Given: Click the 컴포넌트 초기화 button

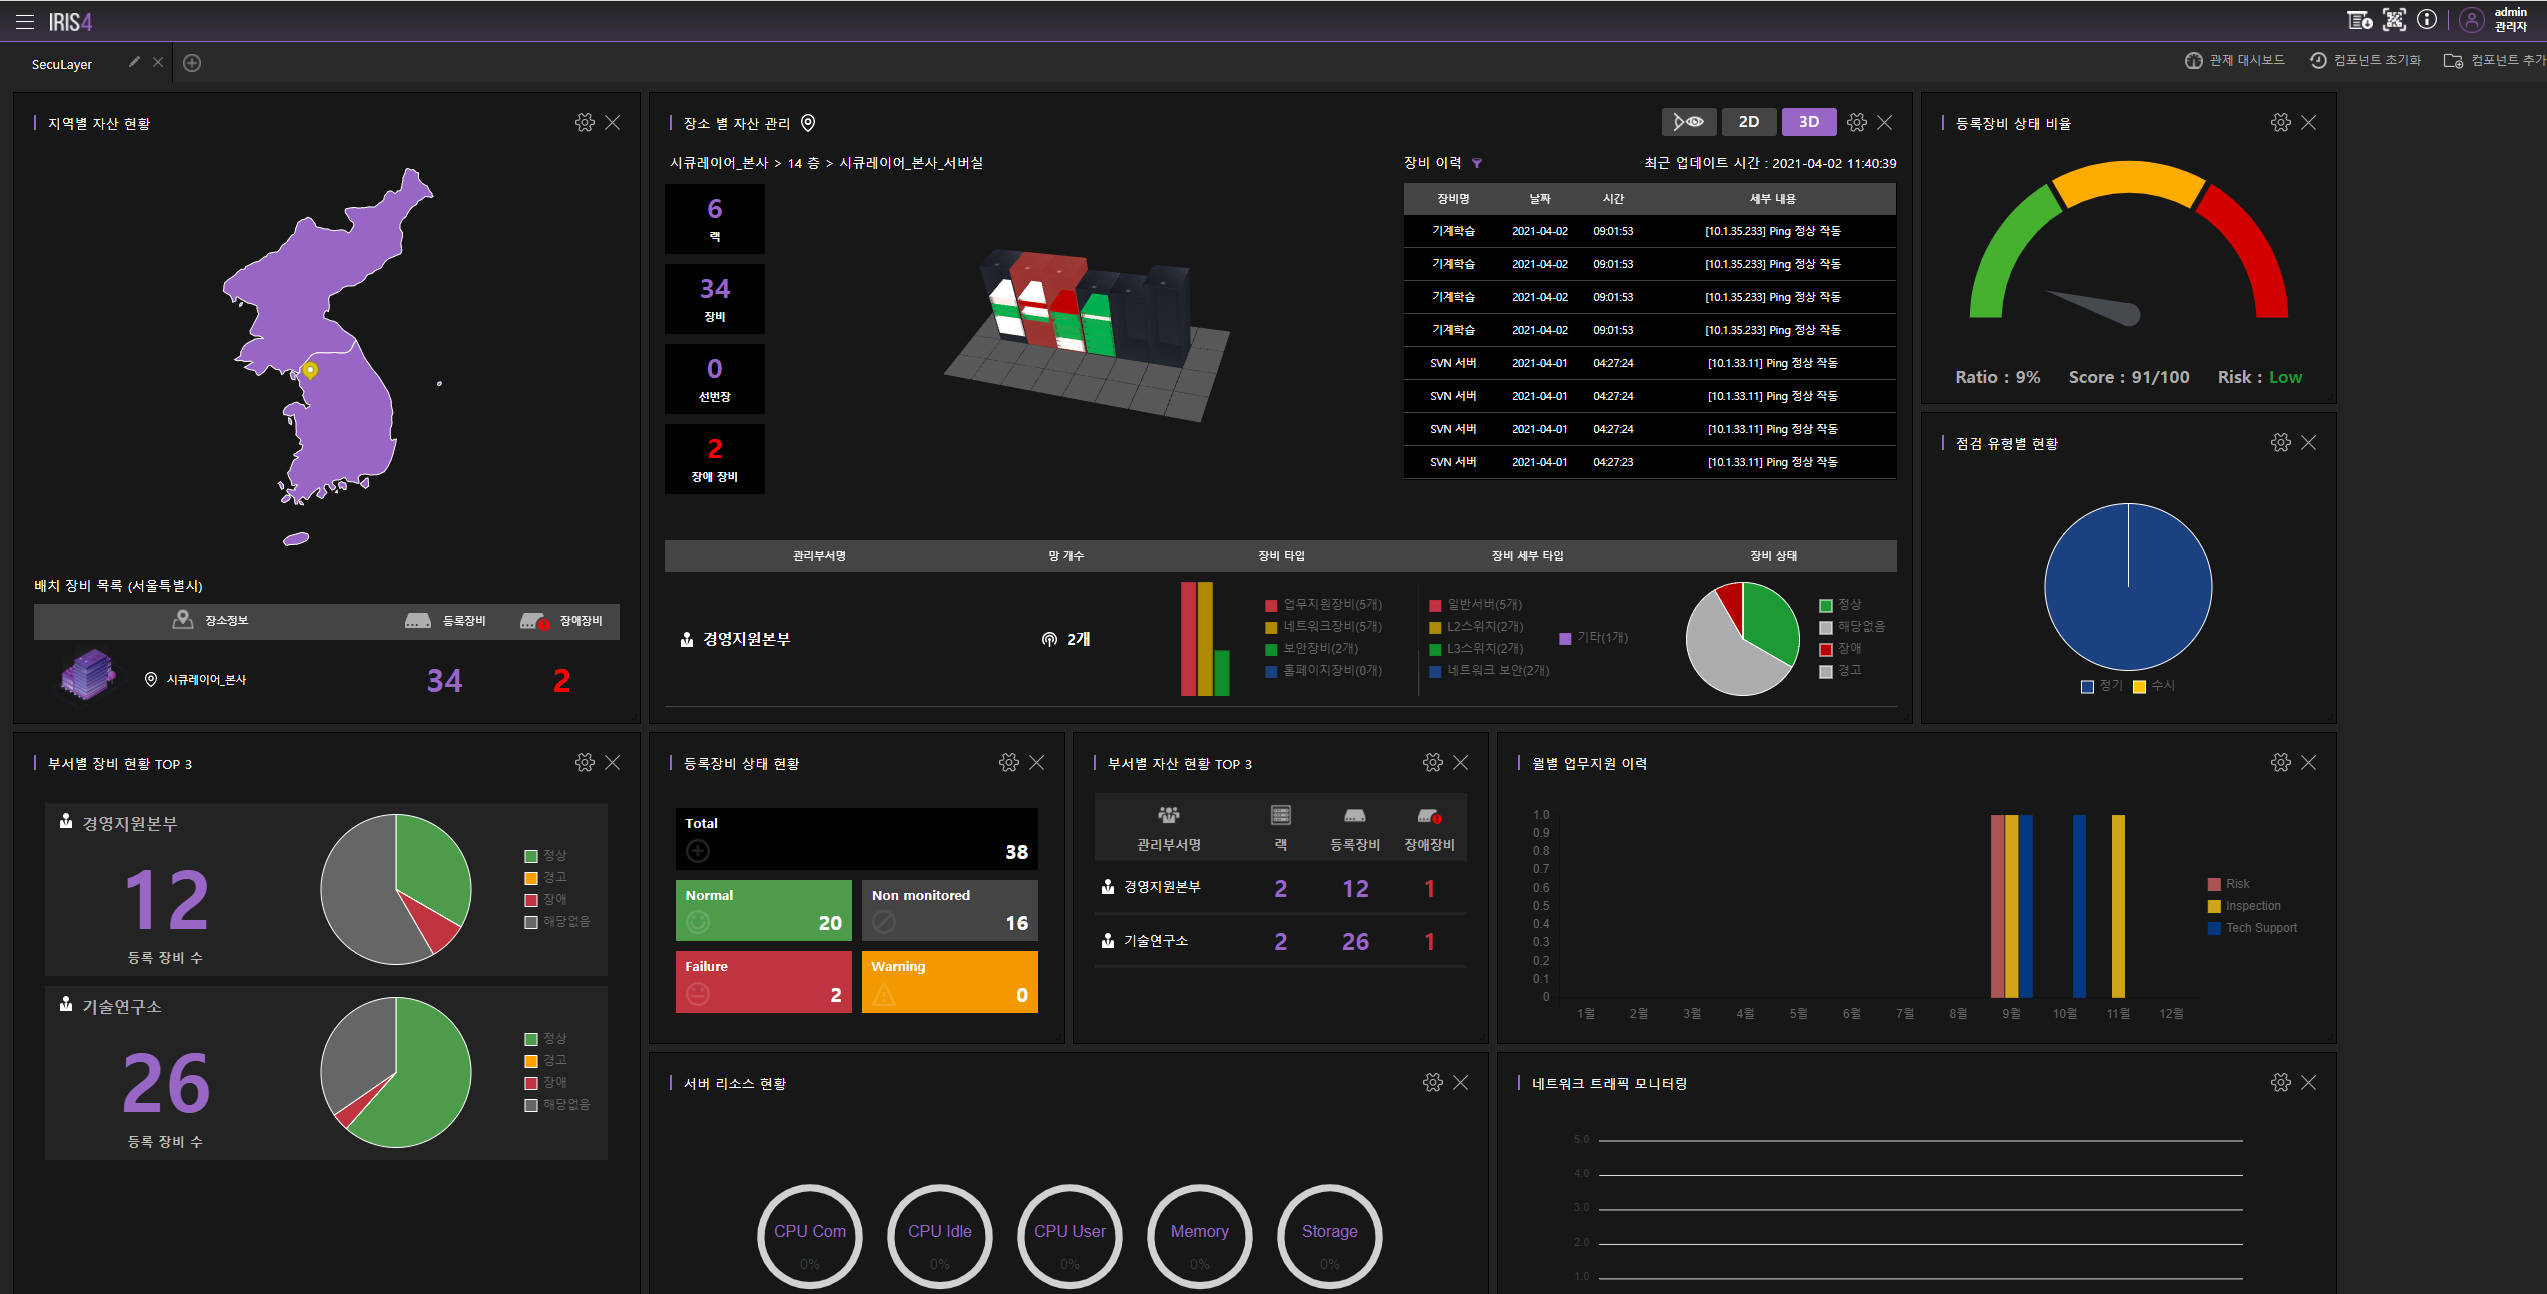Looking at the screenshot, I should (x=2365, y=59).
